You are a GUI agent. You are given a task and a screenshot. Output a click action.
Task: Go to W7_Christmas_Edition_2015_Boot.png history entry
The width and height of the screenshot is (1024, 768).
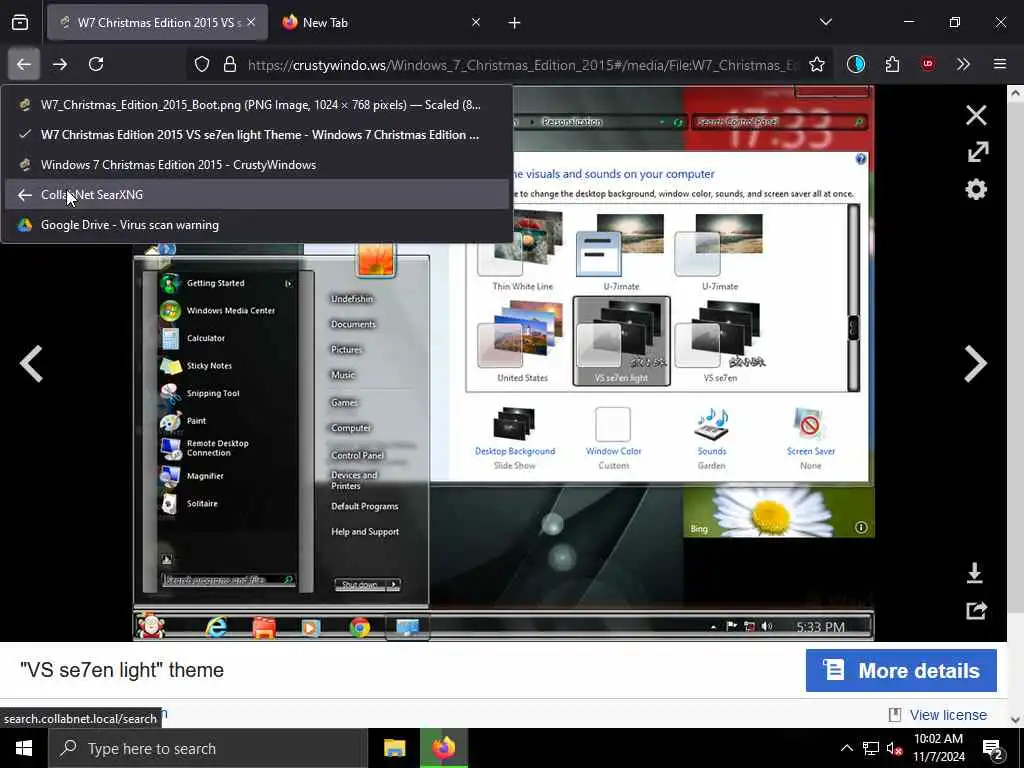pos(257,104)
